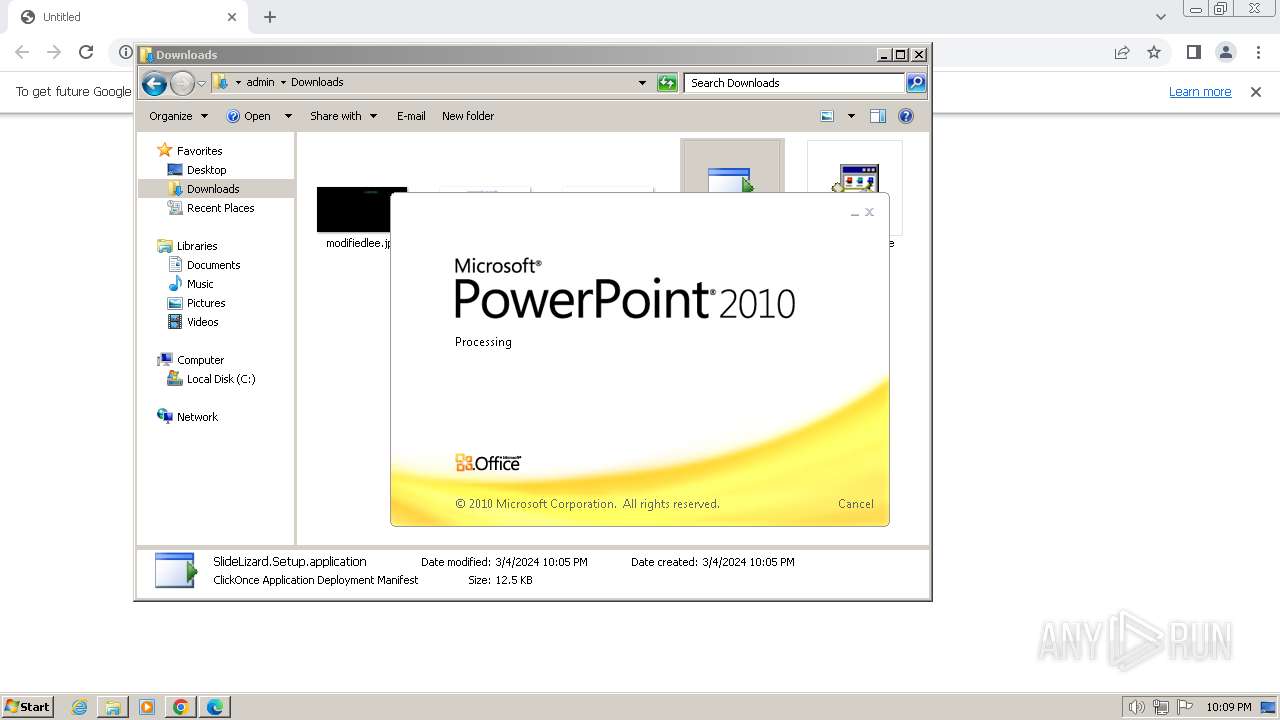Click the volume icon in system tray
This screenshot has height=720, width=1280.
pos(1136,707)
